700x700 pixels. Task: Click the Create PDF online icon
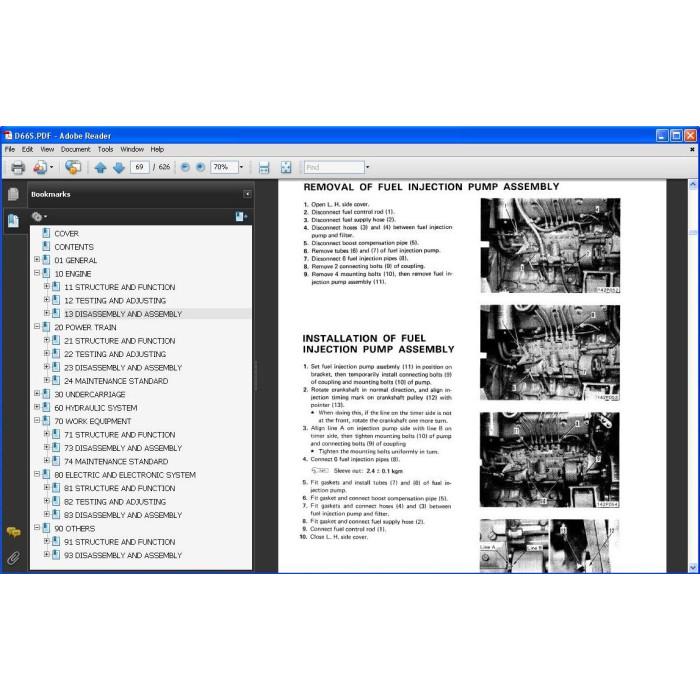[40, 168]
